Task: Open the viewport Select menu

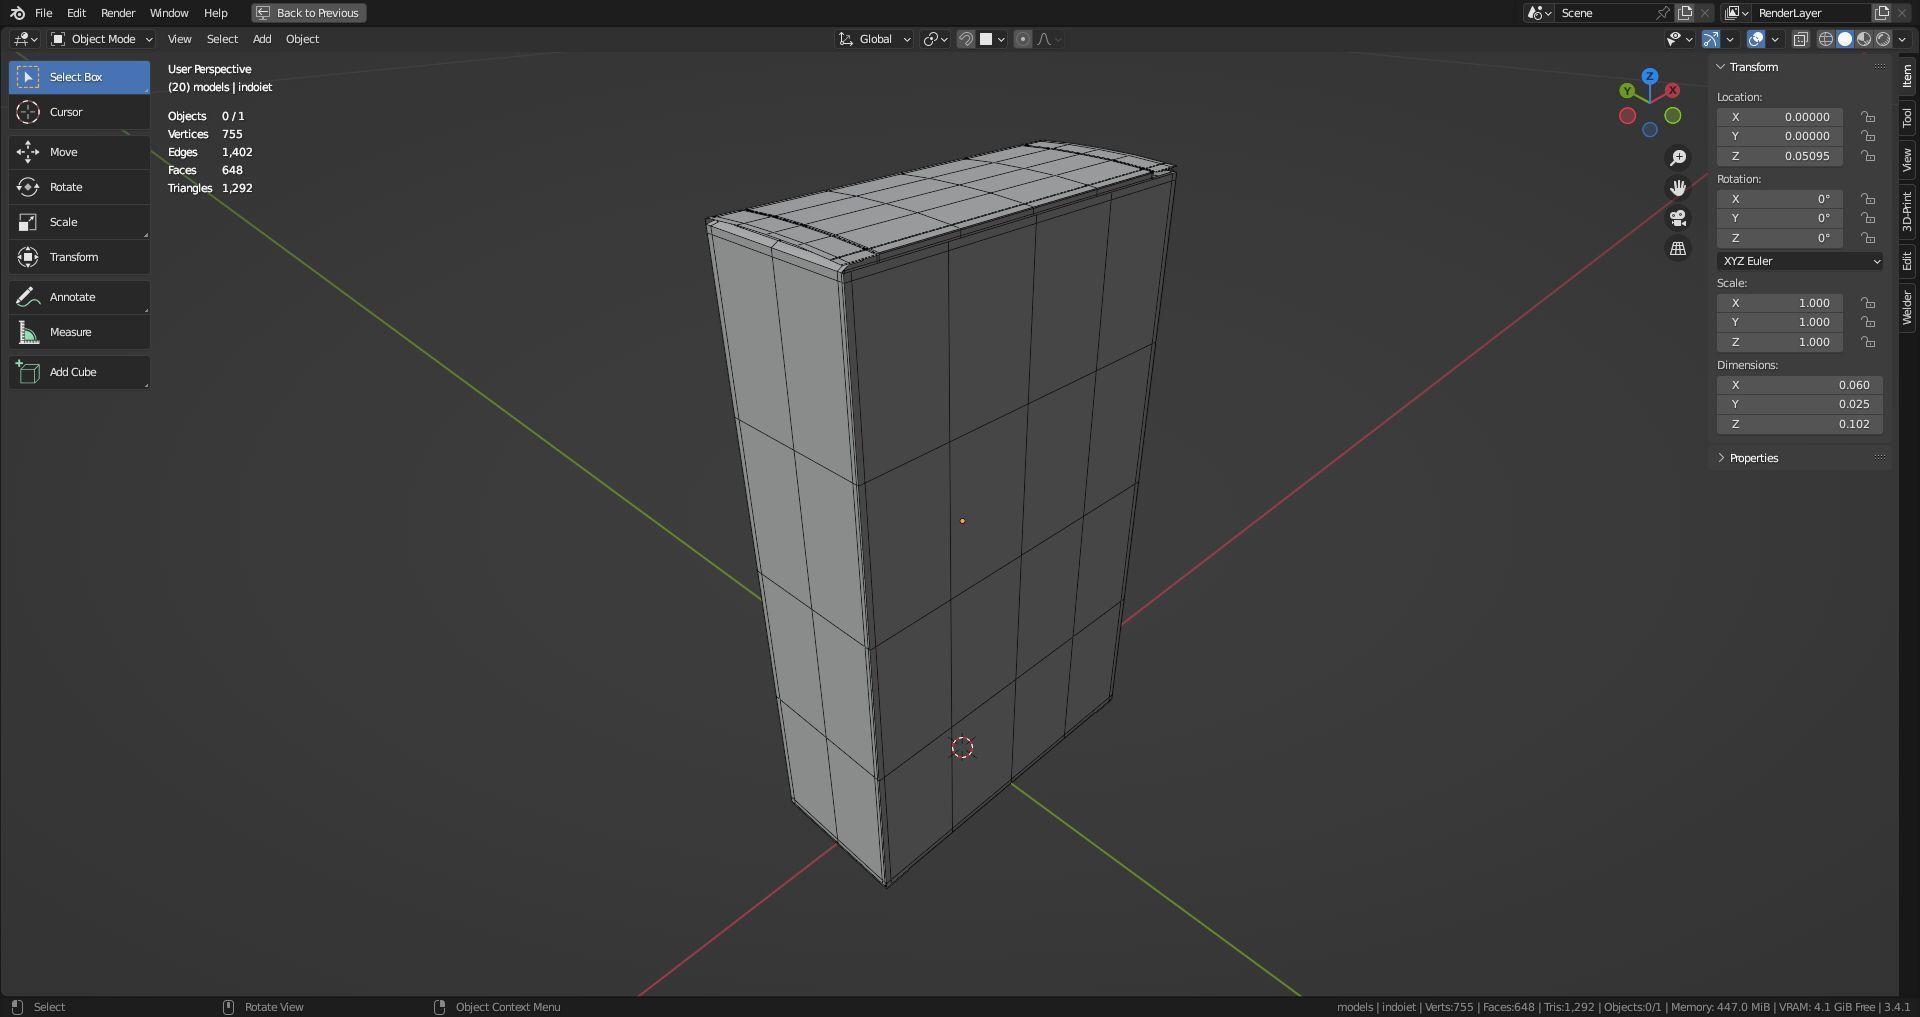Action: (222, 39)
